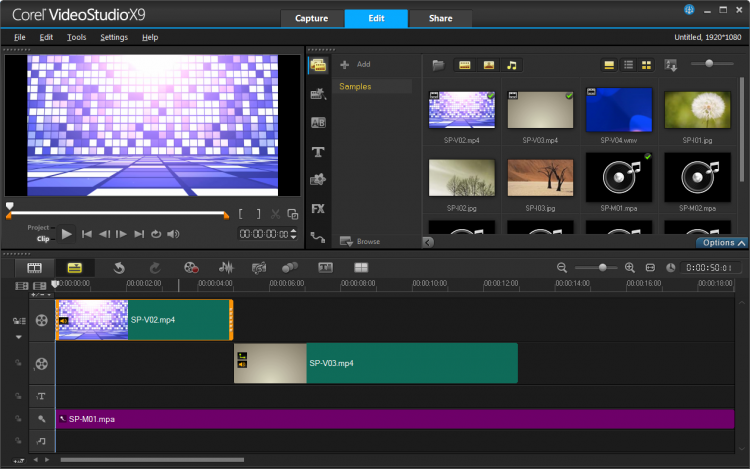Viewport: 750px width, 469px height.
Task: Open the Sound Mixer tool
Action: coord(226,268)
